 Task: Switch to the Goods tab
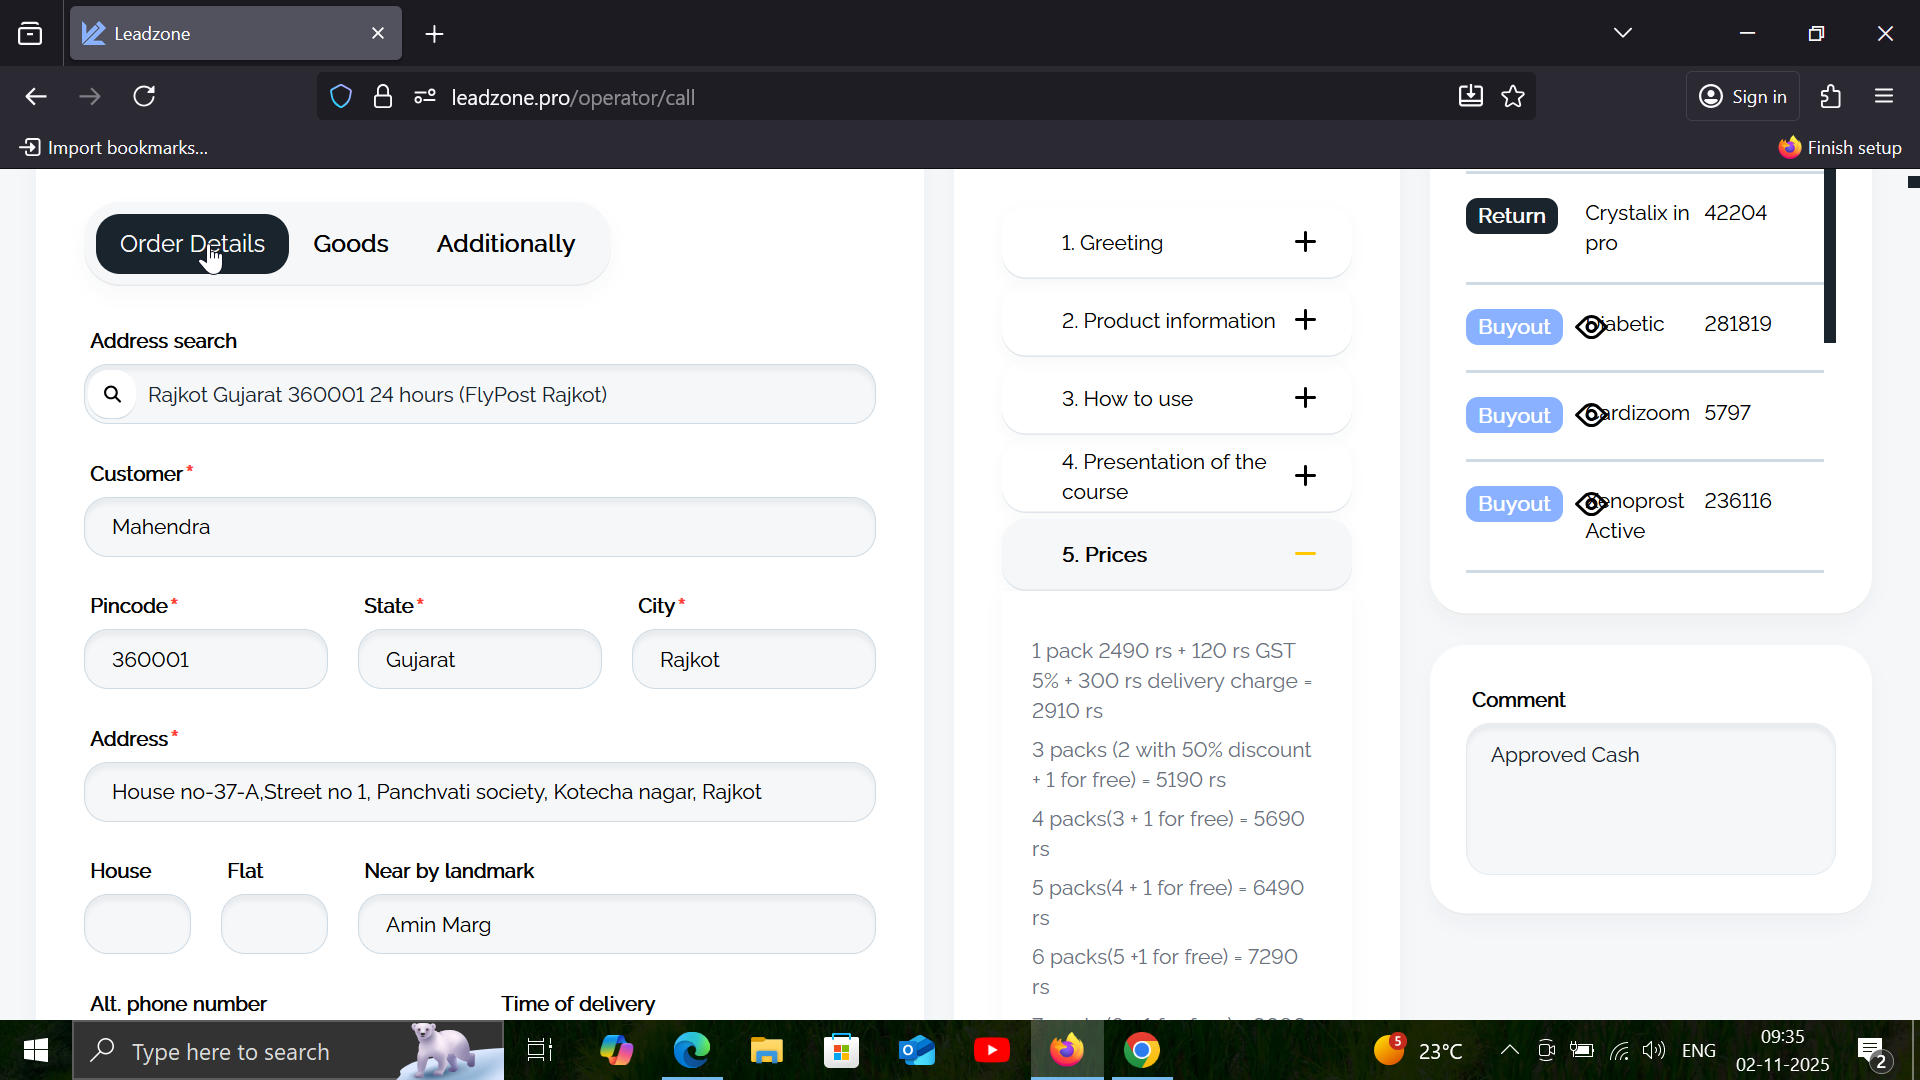click(x=350, y=244)
